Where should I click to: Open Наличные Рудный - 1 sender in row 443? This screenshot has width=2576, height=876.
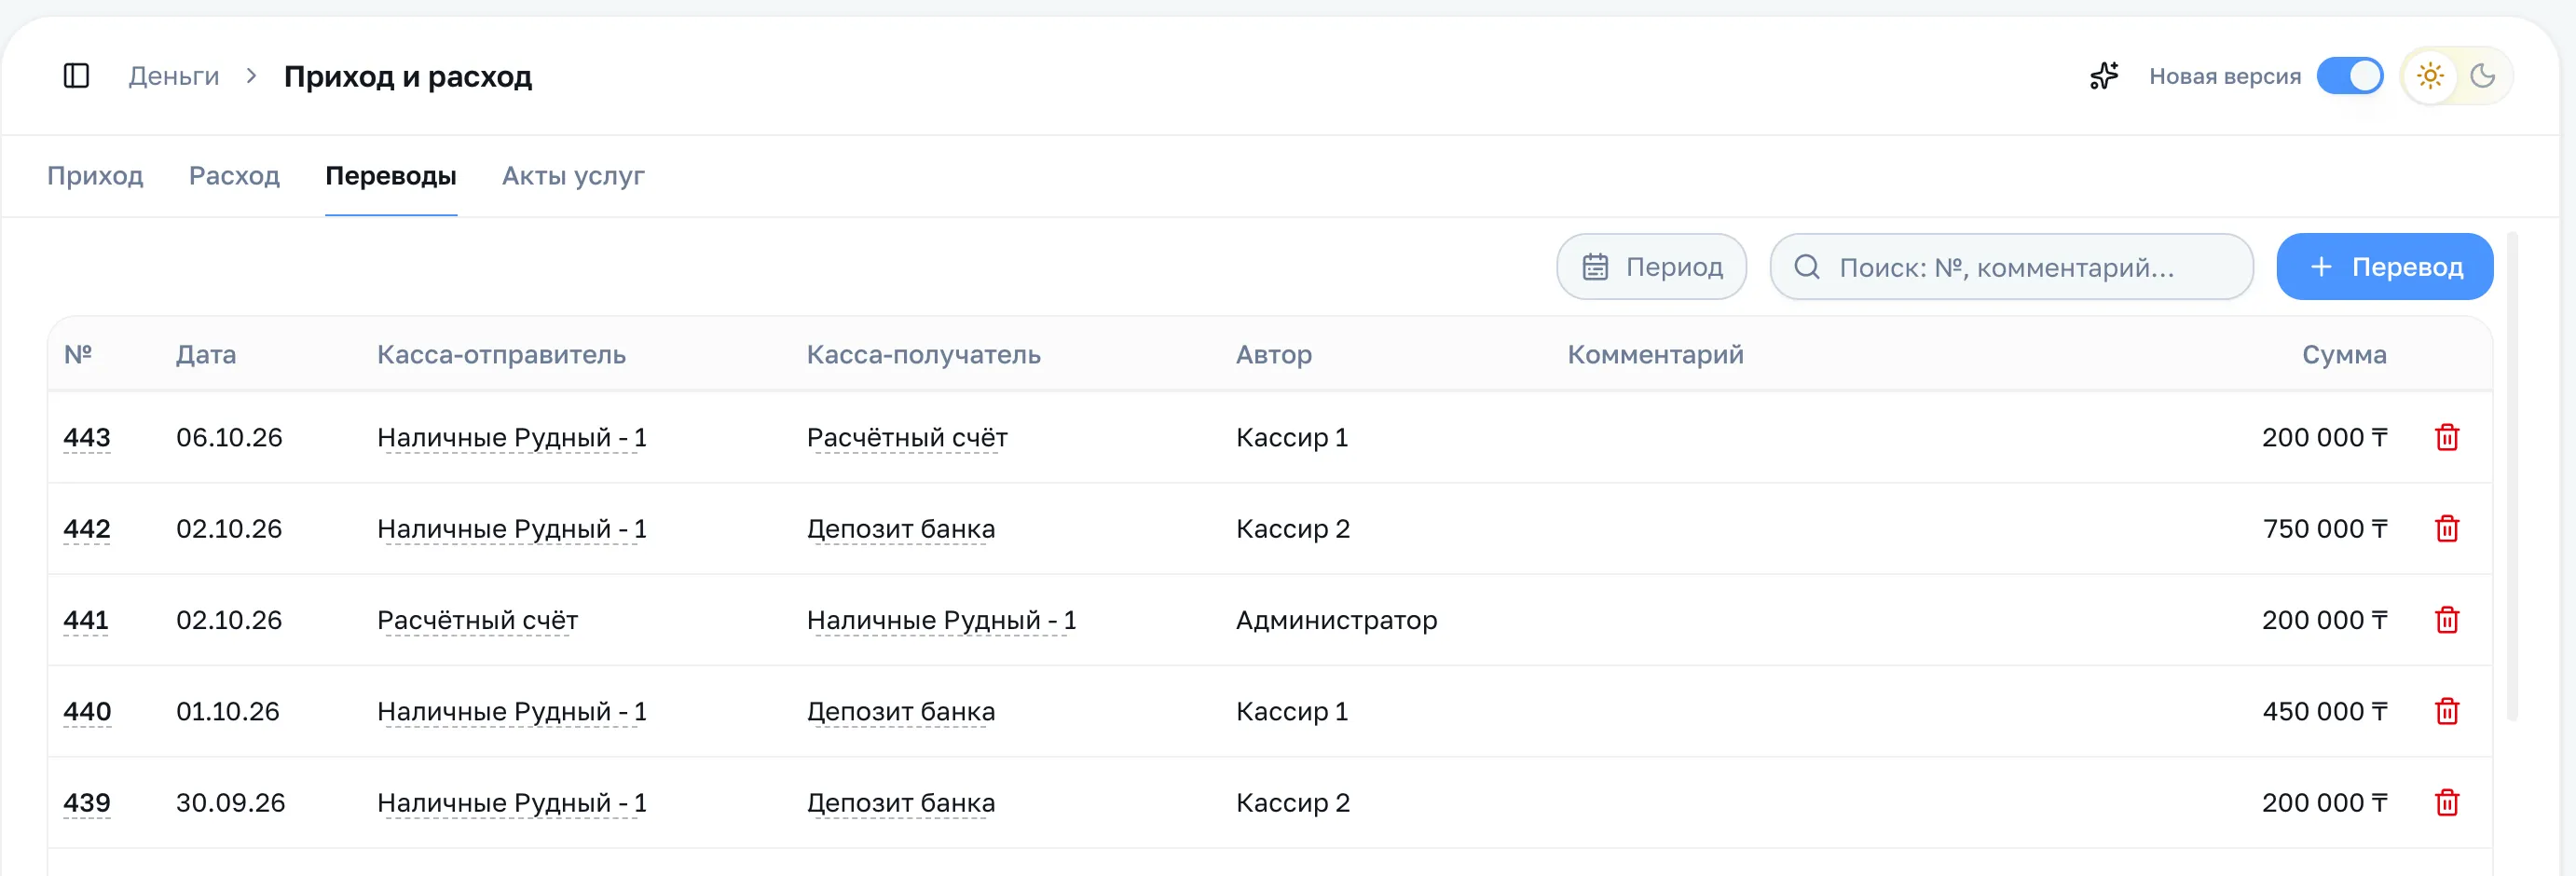click(x=512, y=437)
